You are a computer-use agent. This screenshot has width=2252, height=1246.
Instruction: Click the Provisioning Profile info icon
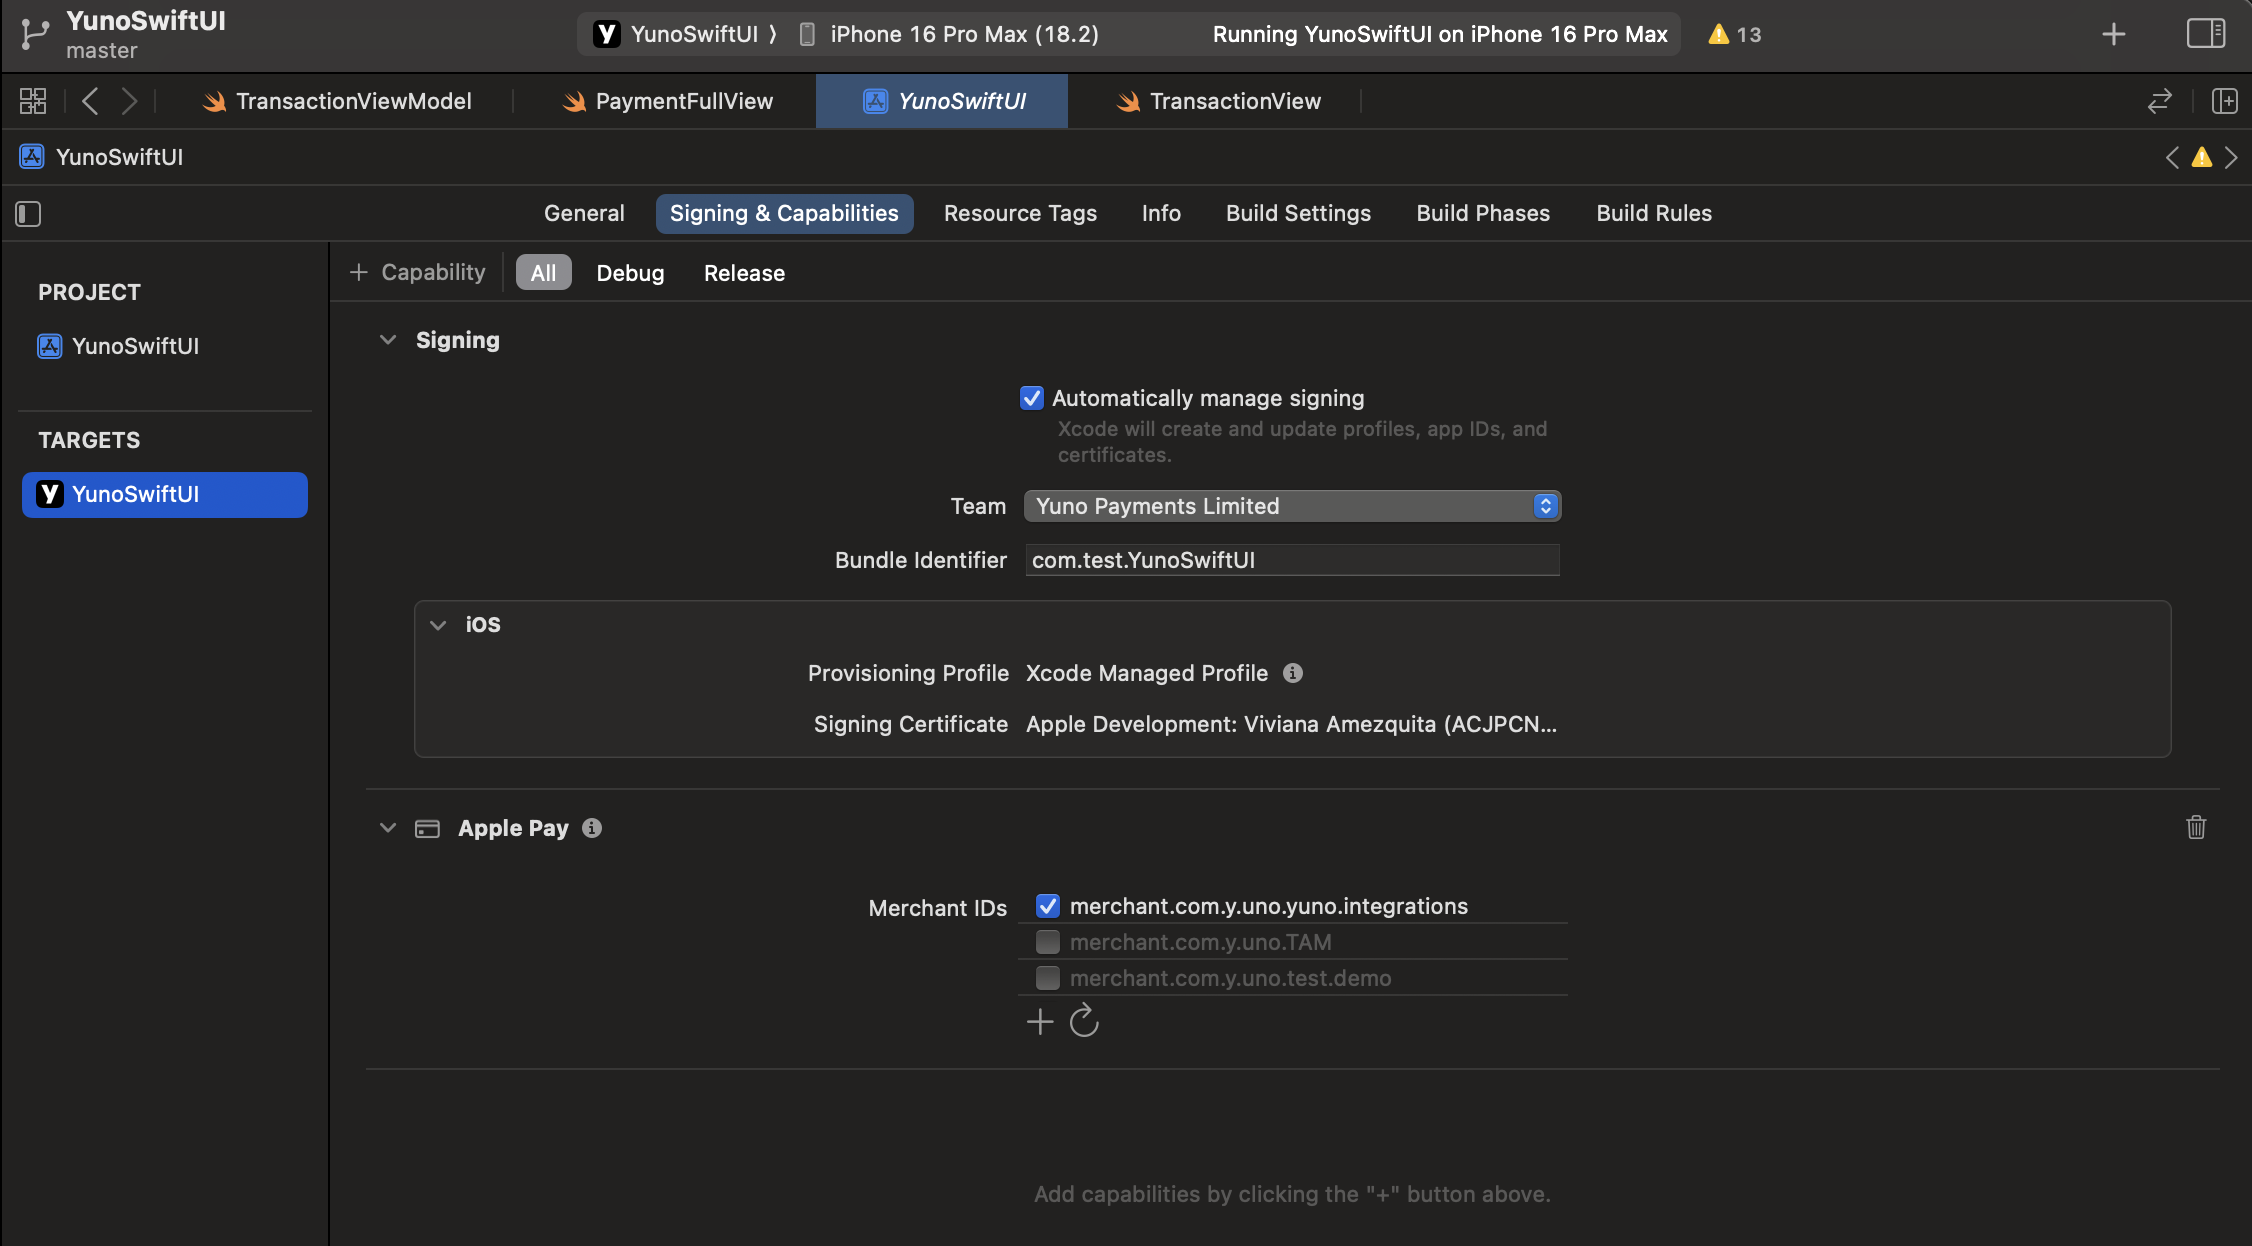[1293, 673]
